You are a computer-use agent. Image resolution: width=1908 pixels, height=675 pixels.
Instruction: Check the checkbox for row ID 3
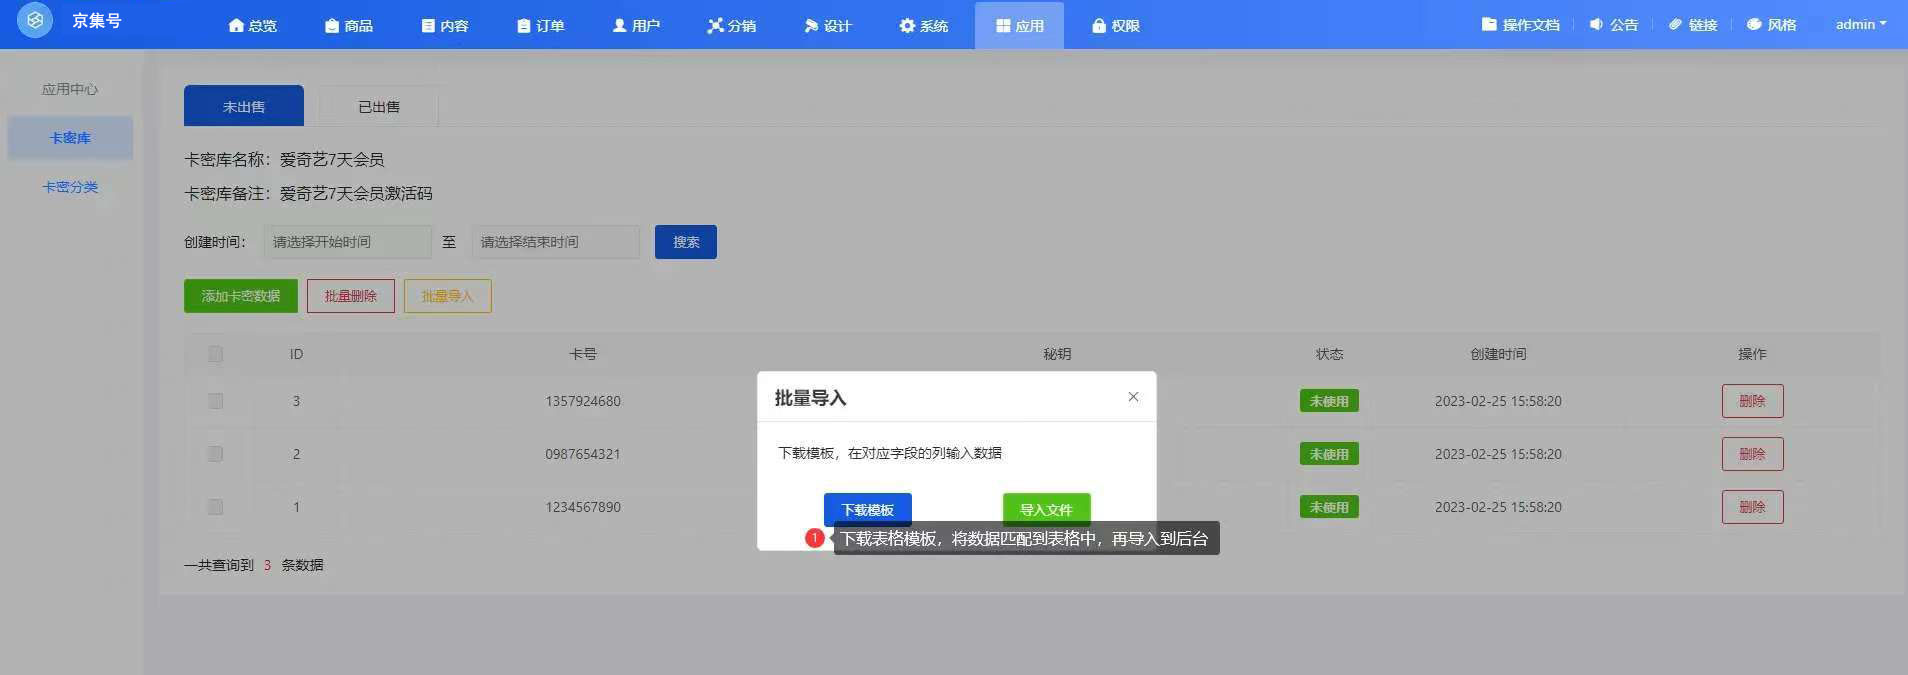tap(215, 401)
